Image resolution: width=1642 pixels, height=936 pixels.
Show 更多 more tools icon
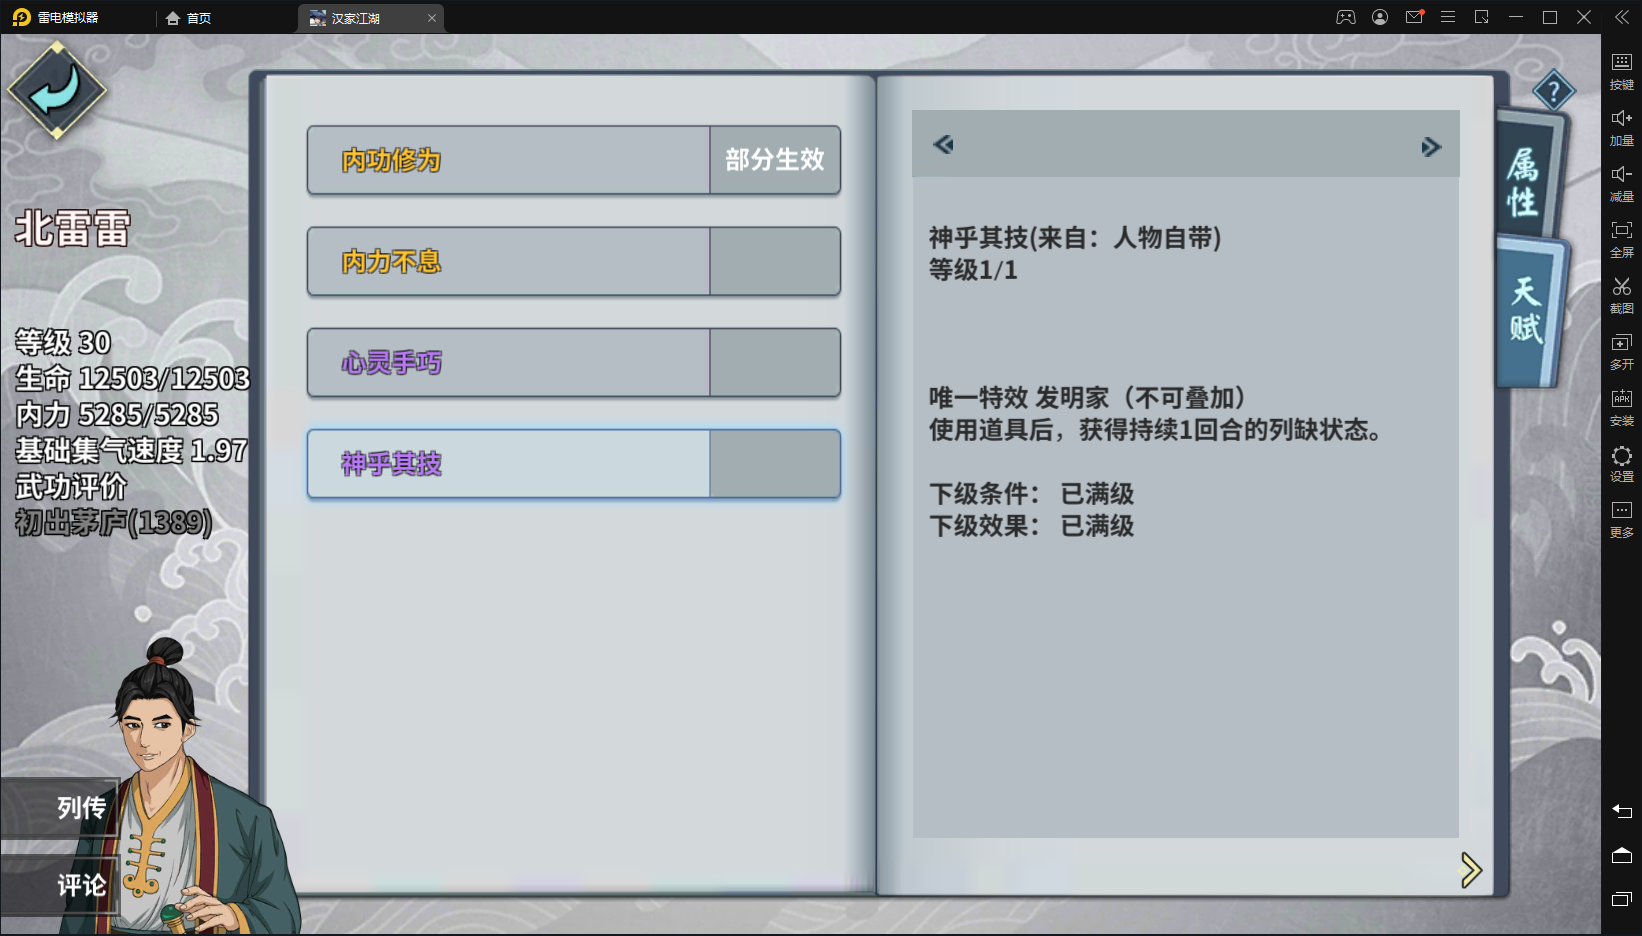tap(1622, 518)
